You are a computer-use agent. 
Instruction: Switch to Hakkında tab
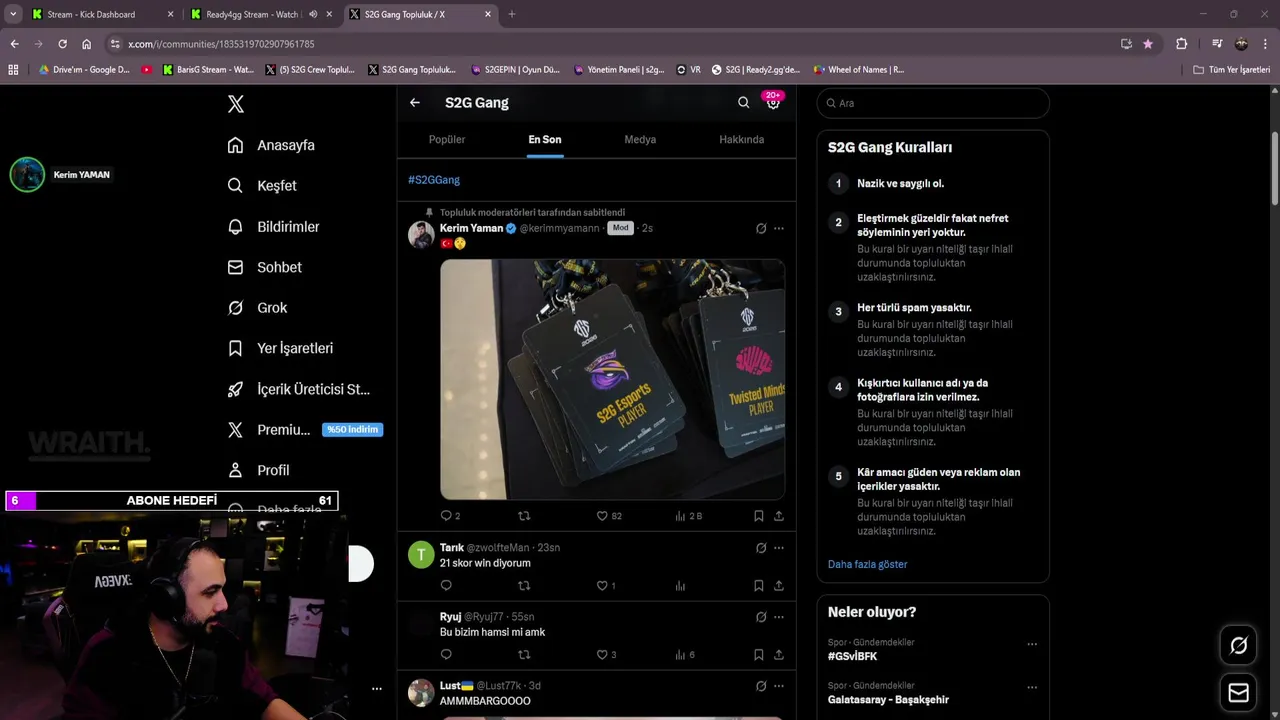(741, 139)
